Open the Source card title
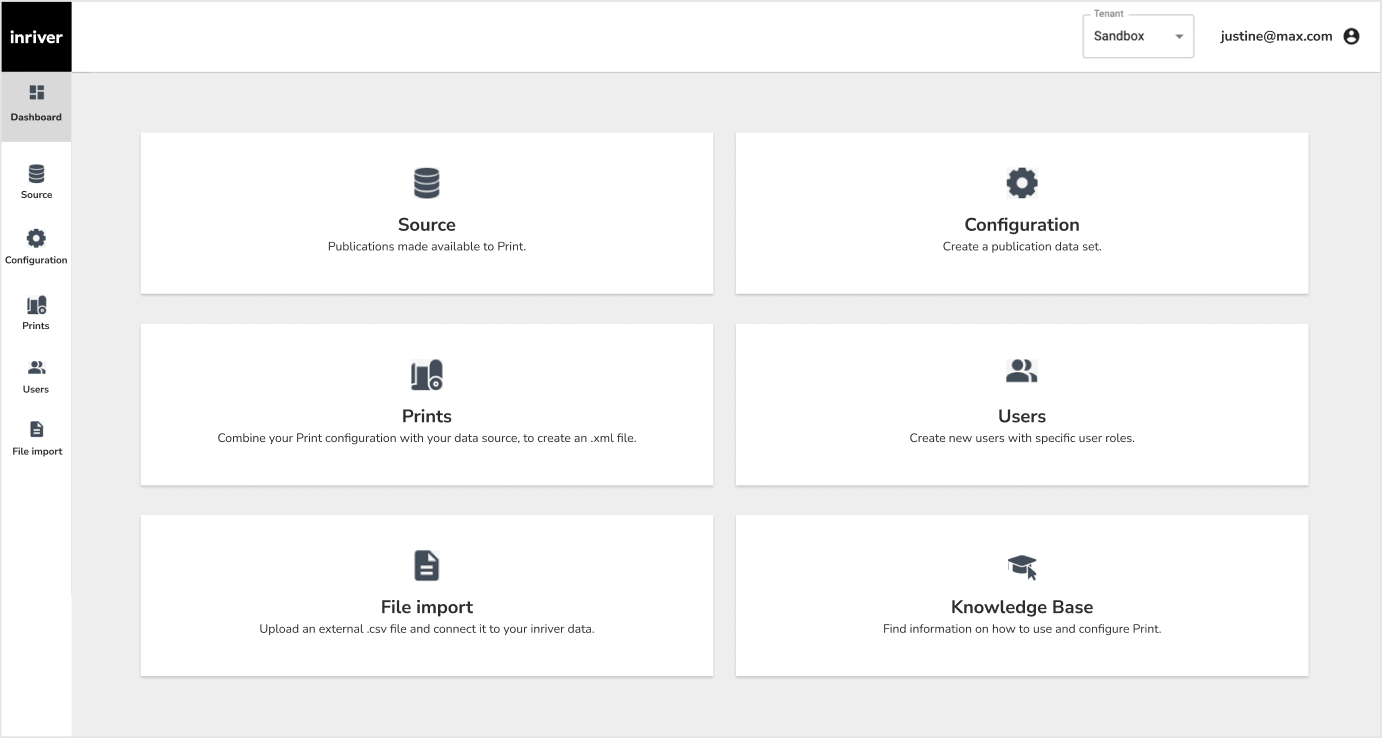The width and height of the screenshot is (1382, 738). [x=427, y=225]
